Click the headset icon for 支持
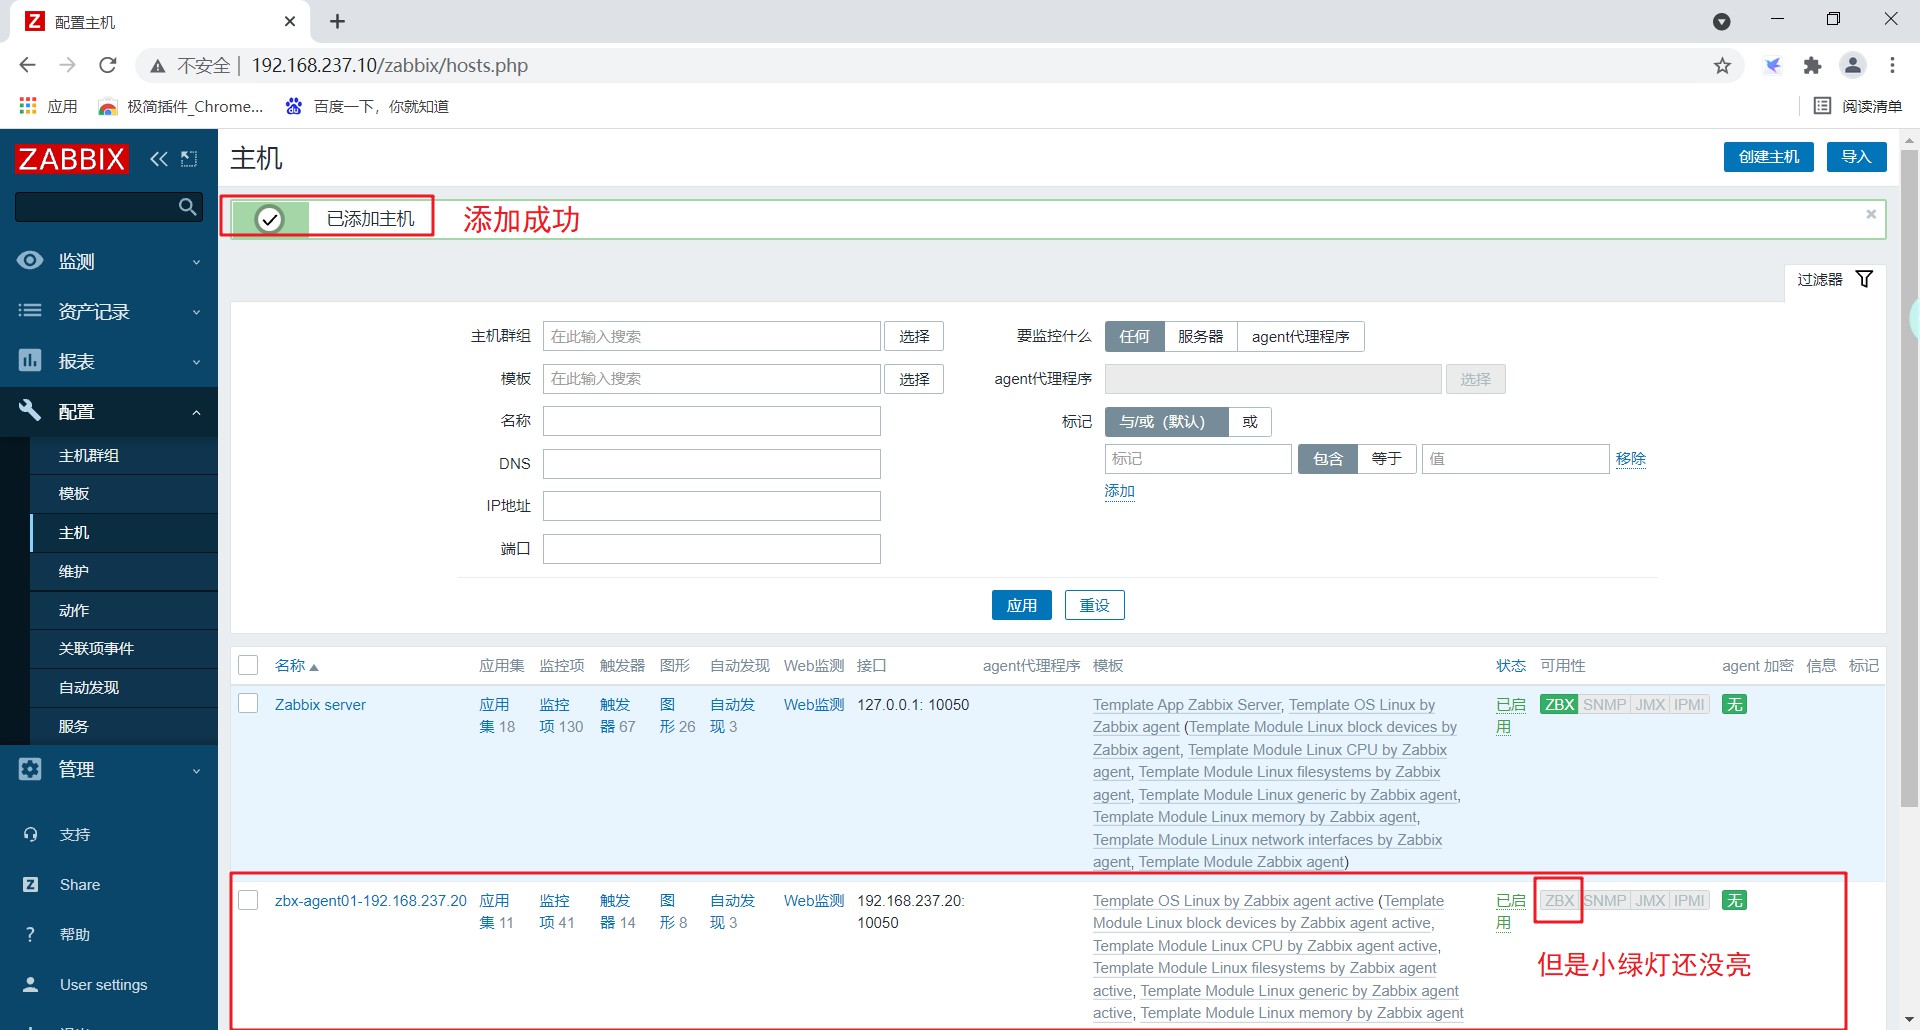This screenshot has width=1920, height=1030. (30, 834)
